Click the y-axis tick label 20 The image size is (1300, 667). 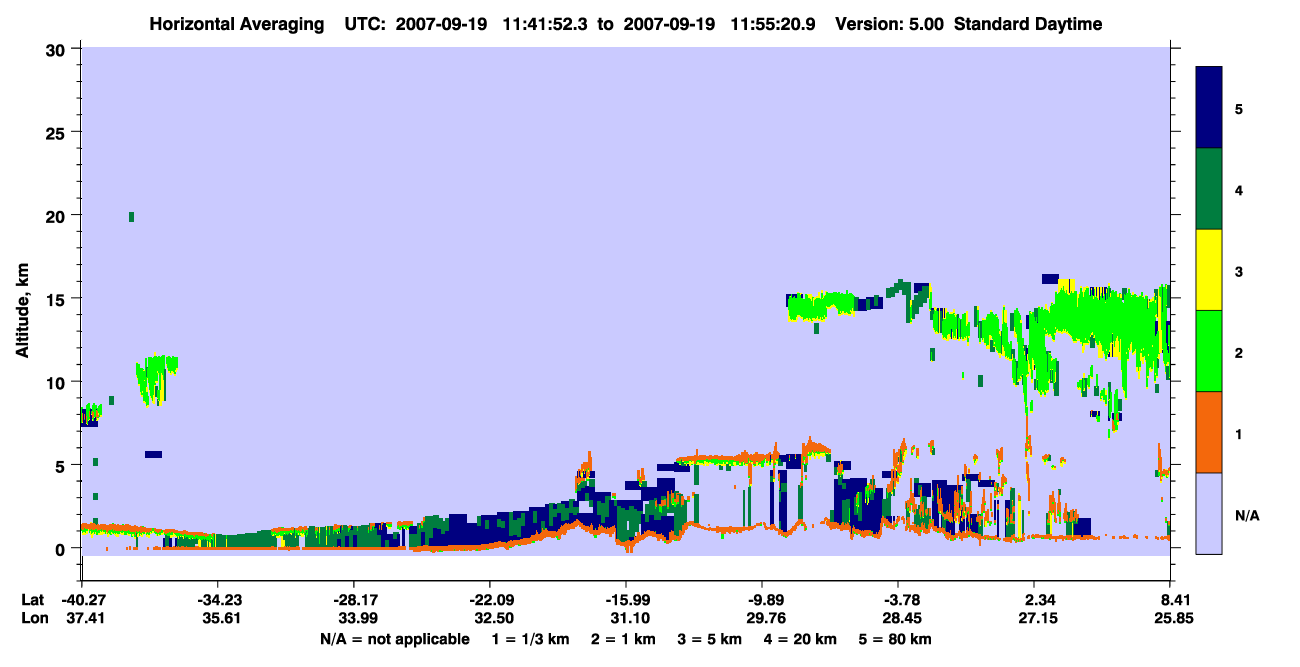tap(58, 215)
